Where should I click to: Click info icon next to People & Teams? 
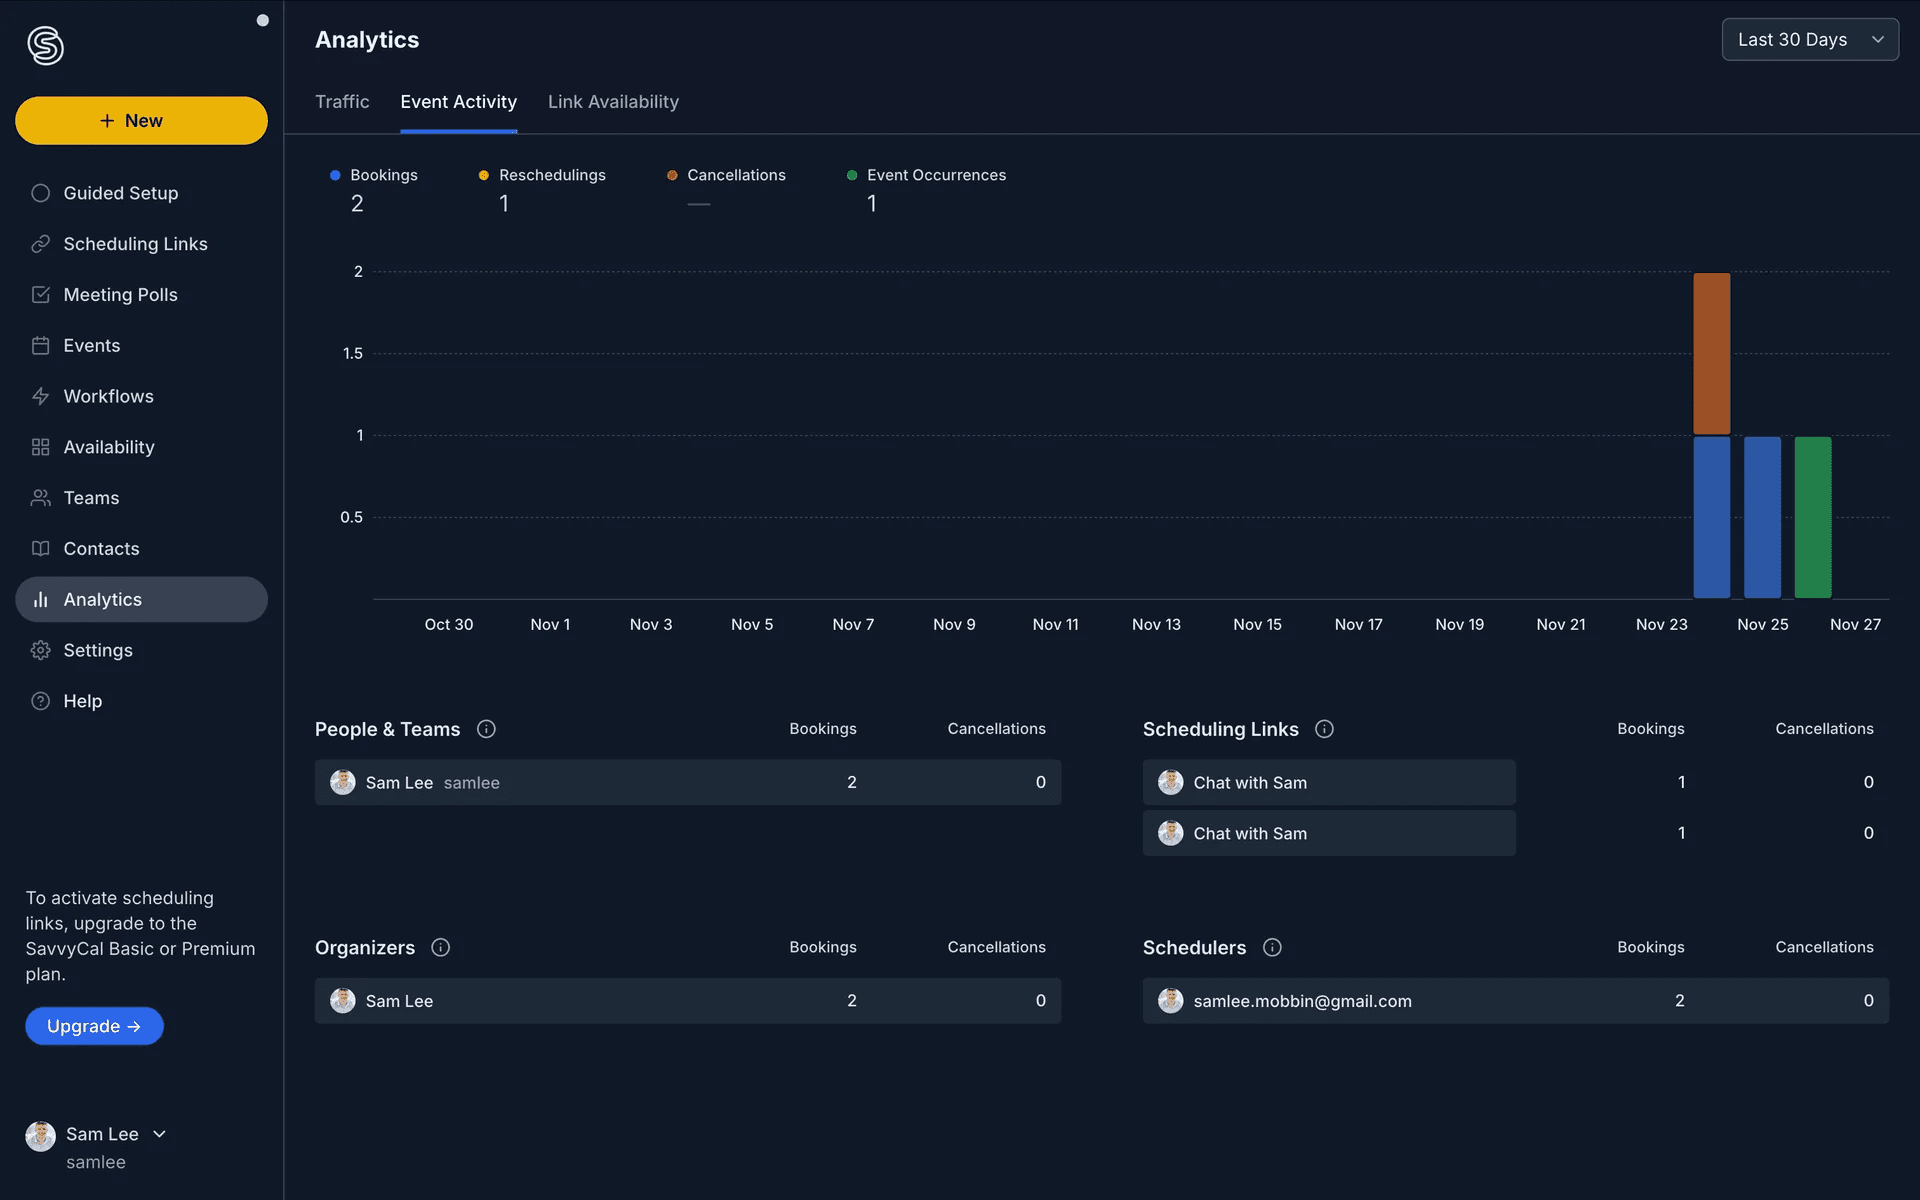pos(486,729)
